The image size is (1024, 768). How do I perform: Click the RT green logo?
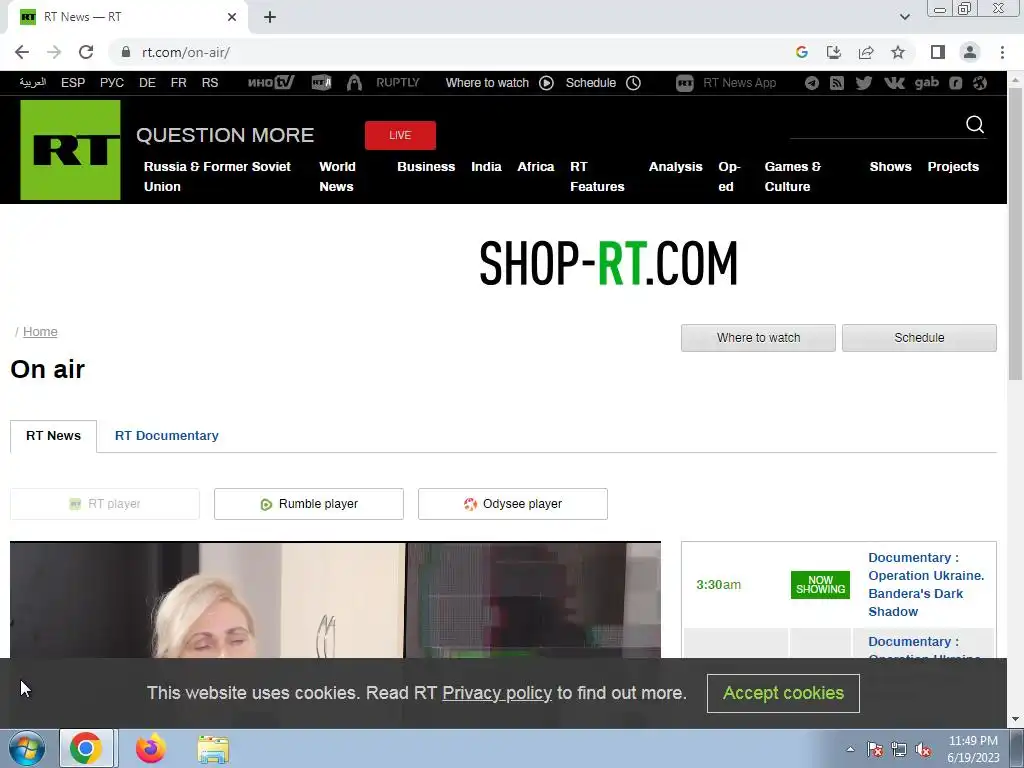pyautogui.click(x=71, y=150)
